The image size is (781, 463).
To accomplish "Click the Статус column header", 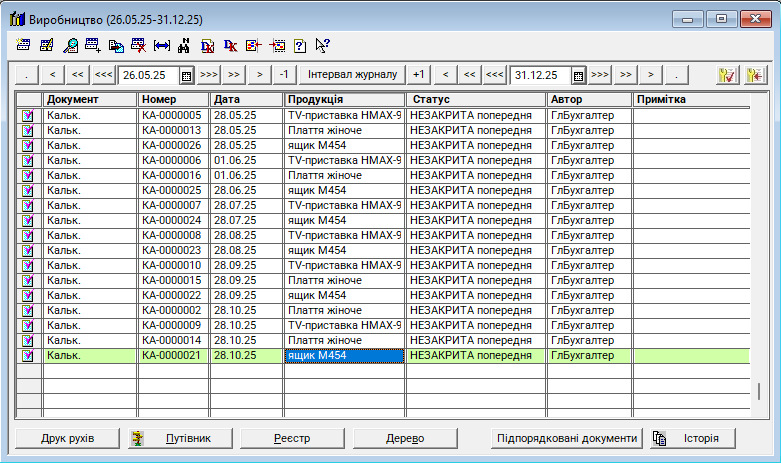I will tap(475, 100).
